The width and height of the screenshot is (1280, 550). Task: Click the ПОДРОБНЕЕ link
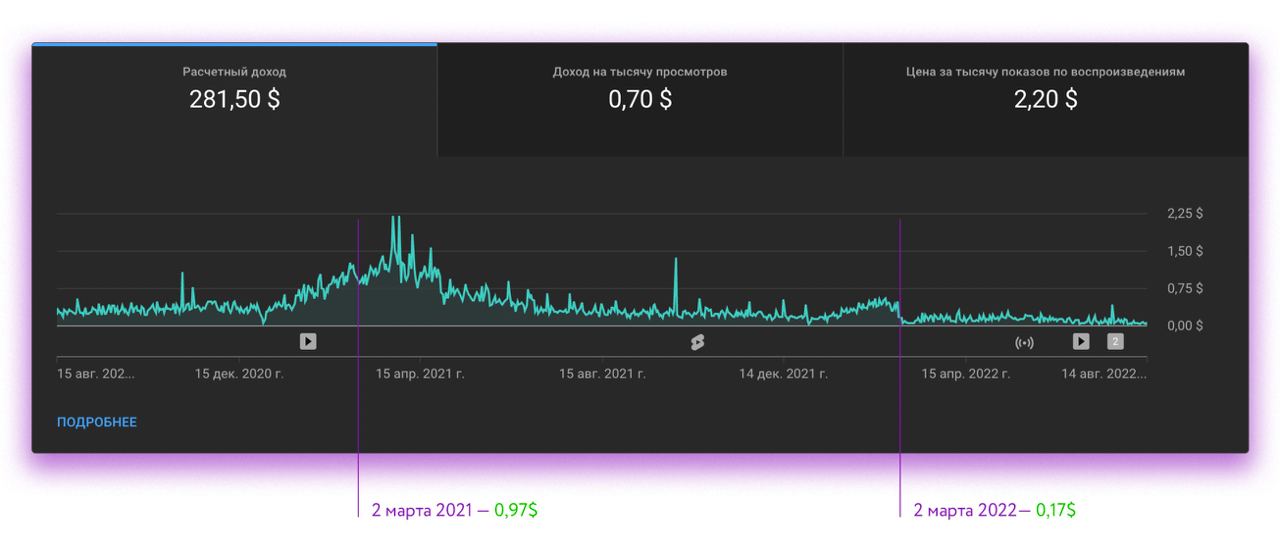(97, 422)
